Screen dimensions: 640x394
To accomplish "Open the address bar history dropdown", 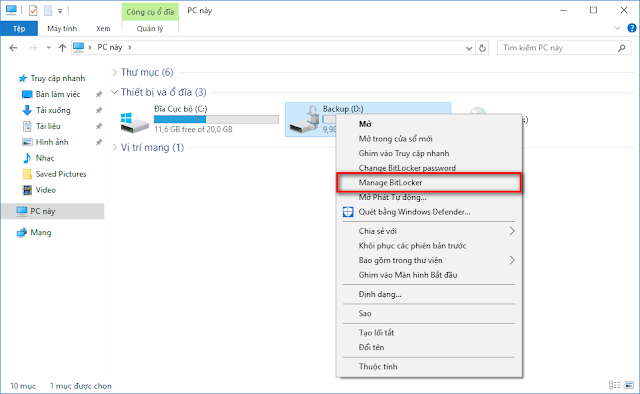I will tap(469, 48).
